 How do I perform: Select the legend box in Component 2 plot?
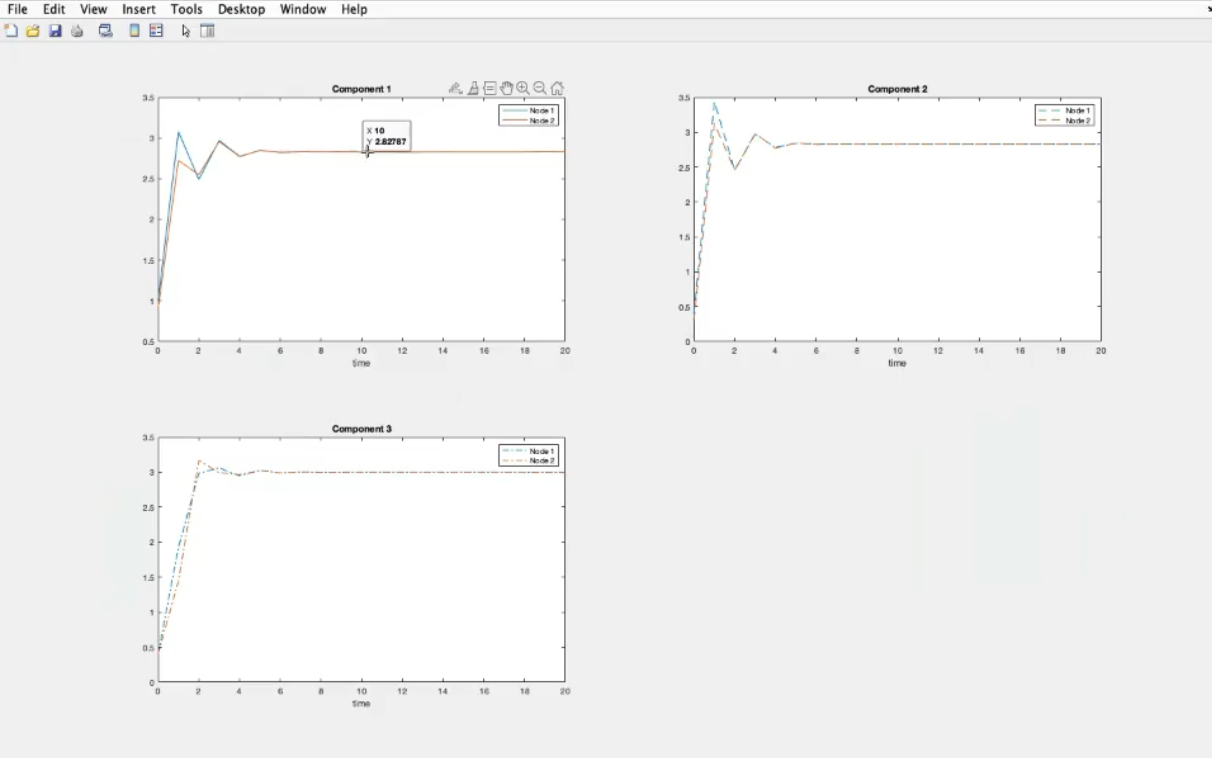pyautogui.click(x=1067, y=115)
